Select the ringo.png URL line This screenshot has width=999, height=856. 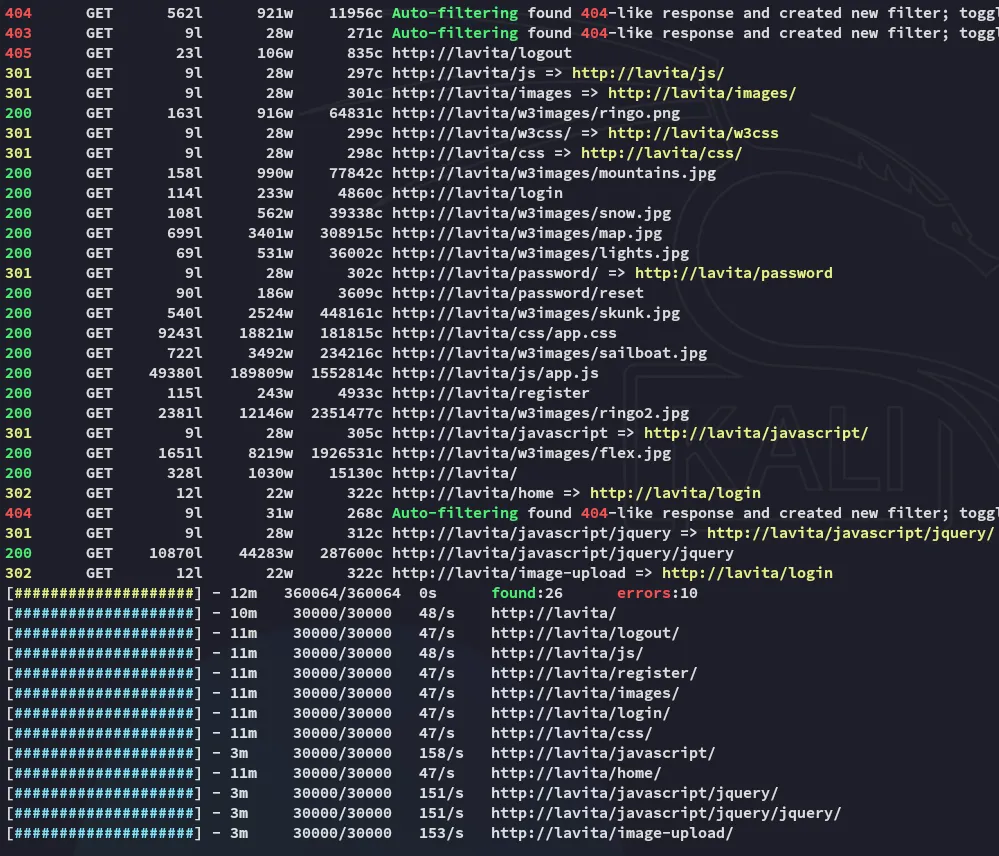536,113
